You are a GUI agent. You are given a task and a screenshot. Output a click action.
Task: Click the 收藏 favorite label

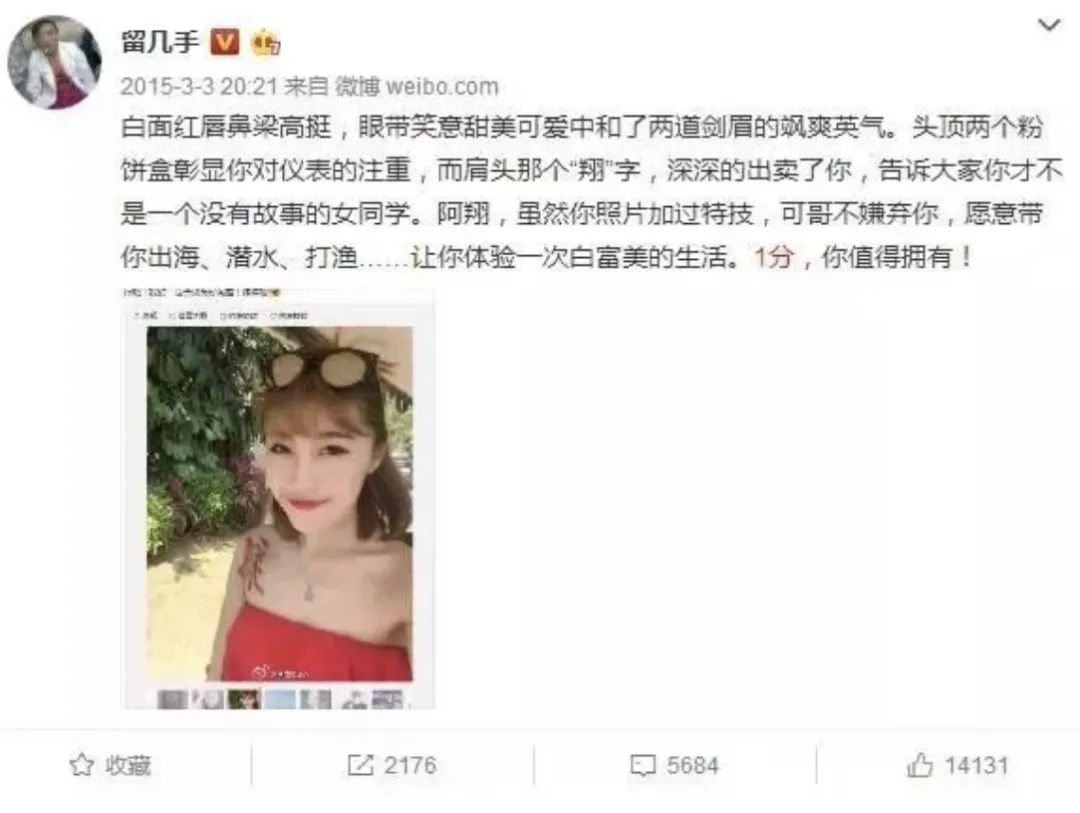128,765
